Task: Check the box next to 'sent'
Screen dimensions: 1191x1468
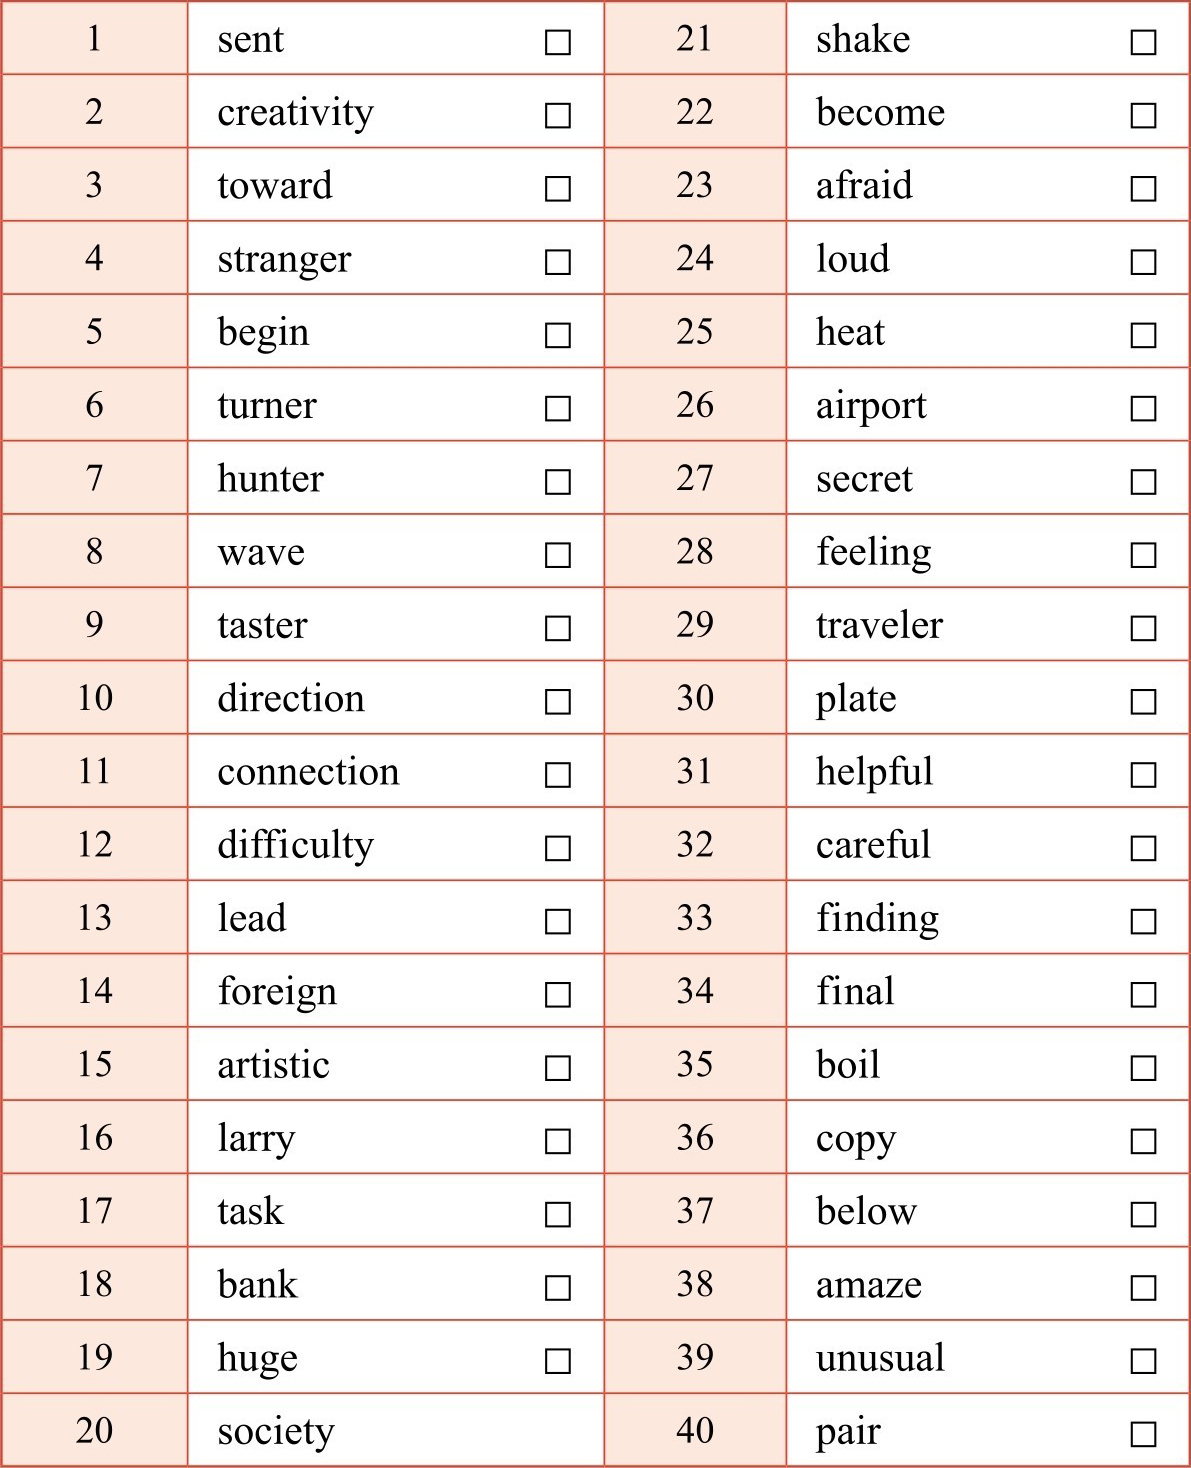Action: [x=558, y=42]
